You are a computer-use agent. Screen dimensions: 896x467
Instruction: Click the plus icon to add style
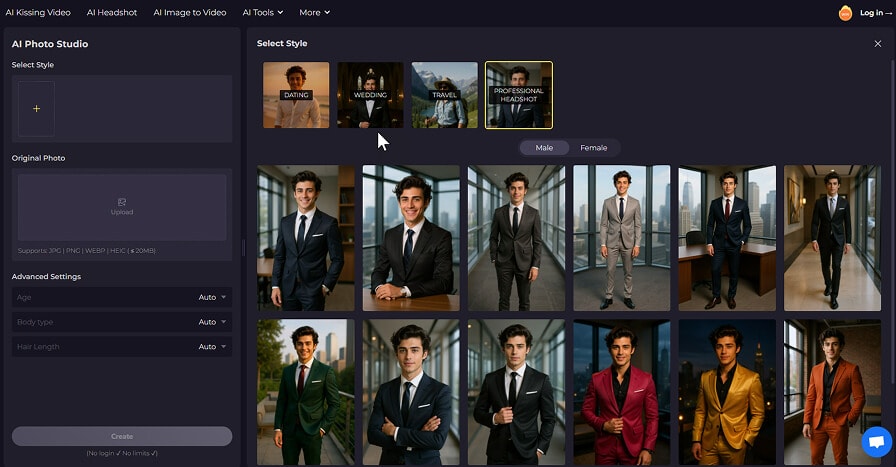pyautogui.click(x=37, y=108)
